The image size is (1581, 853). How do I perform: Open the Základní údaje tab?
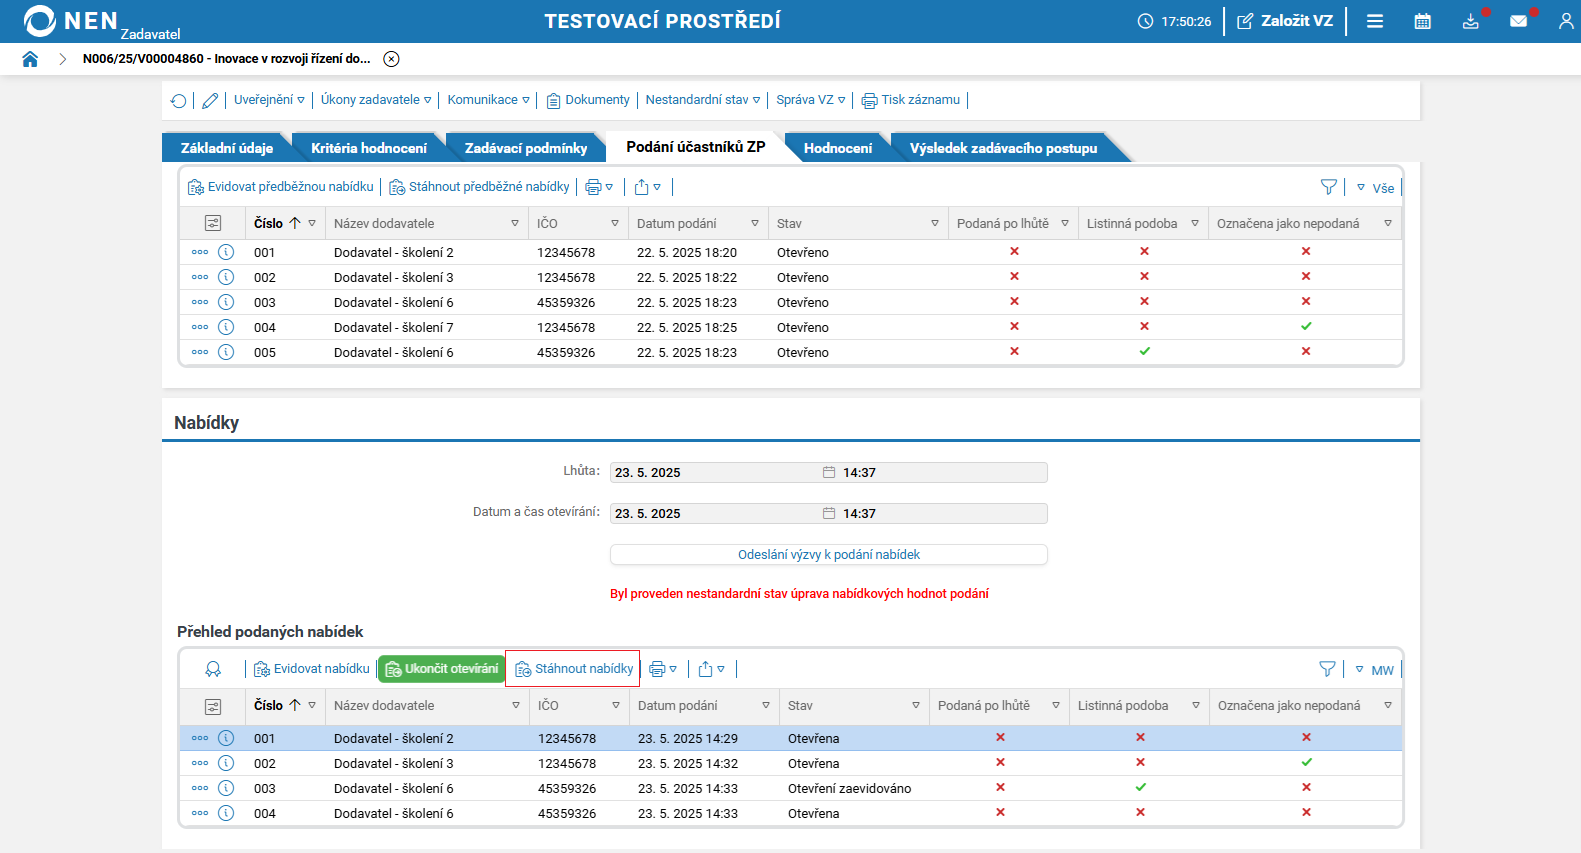(226, 148)
